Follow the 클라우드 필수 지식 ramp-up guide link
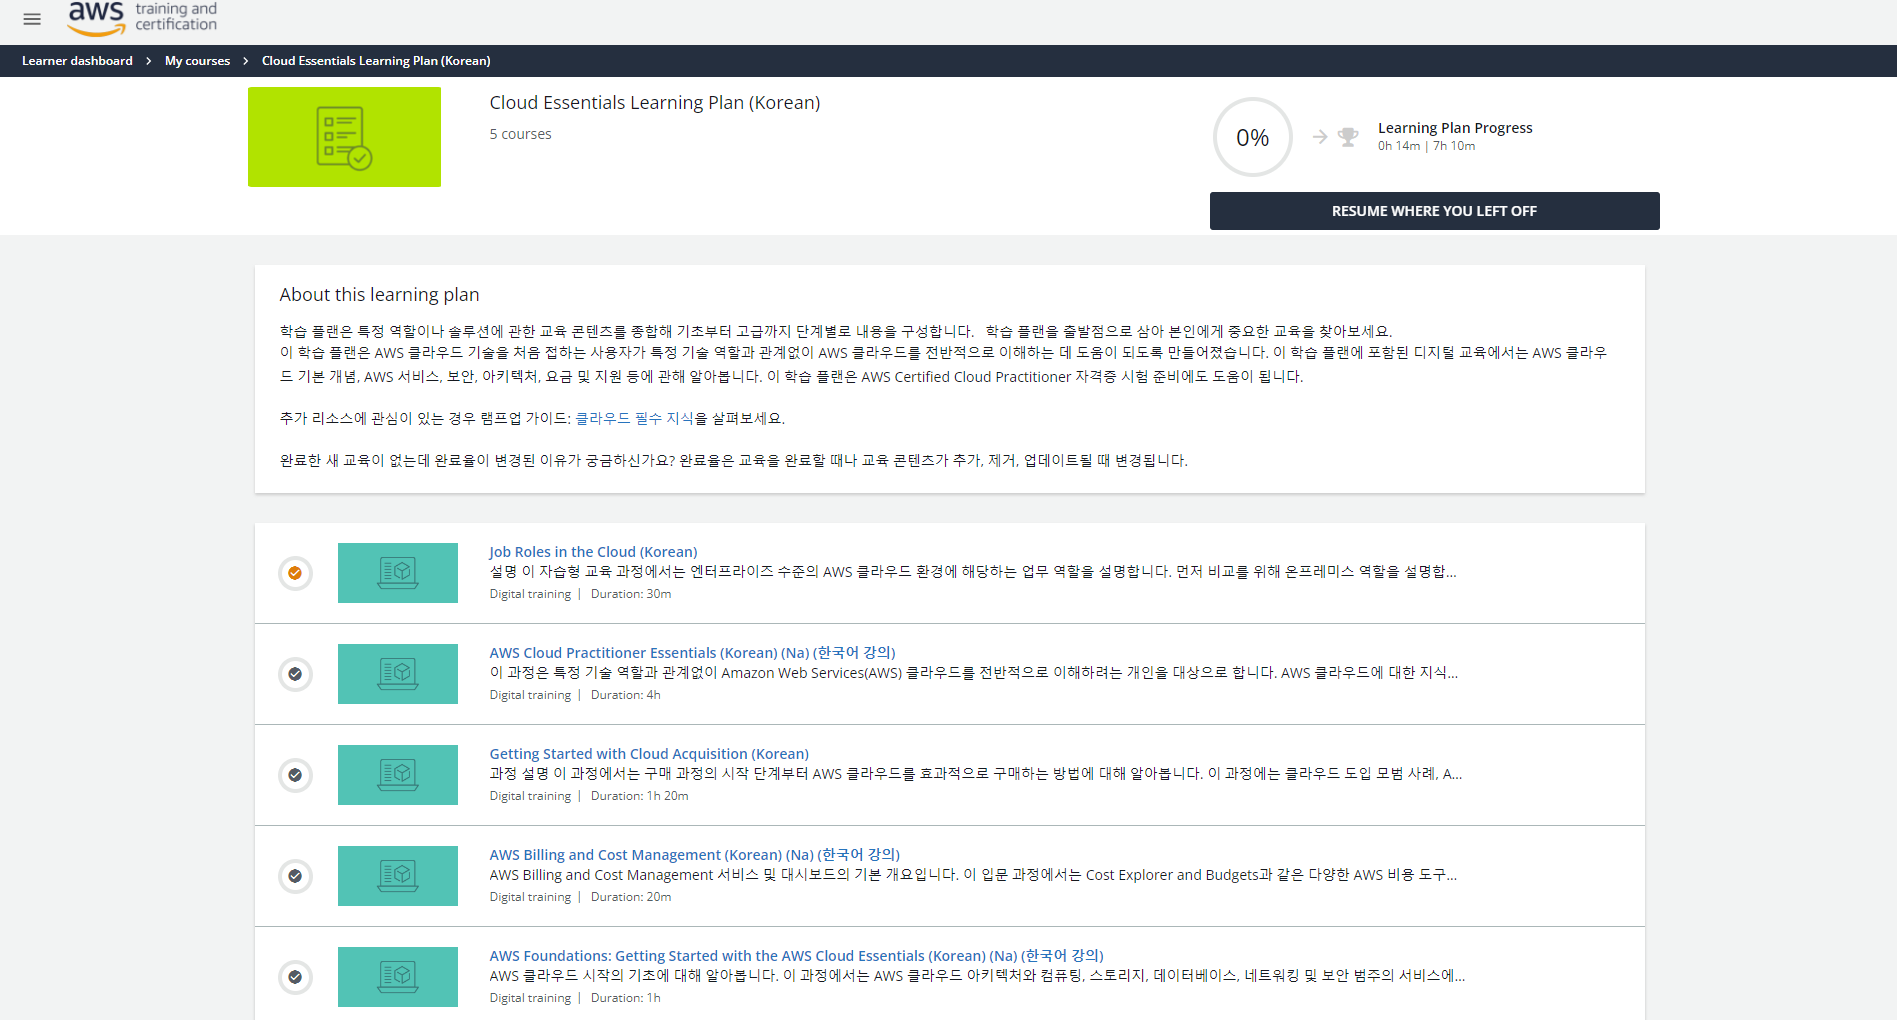 (634, 418)
